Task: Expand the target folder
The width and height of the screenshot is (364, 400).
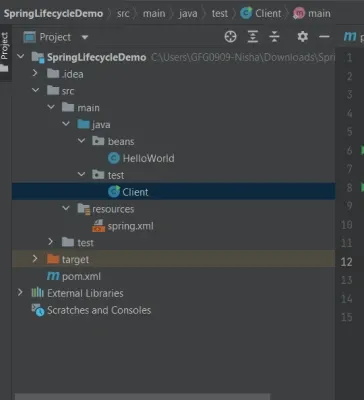Action: click(x=35, y=258)
